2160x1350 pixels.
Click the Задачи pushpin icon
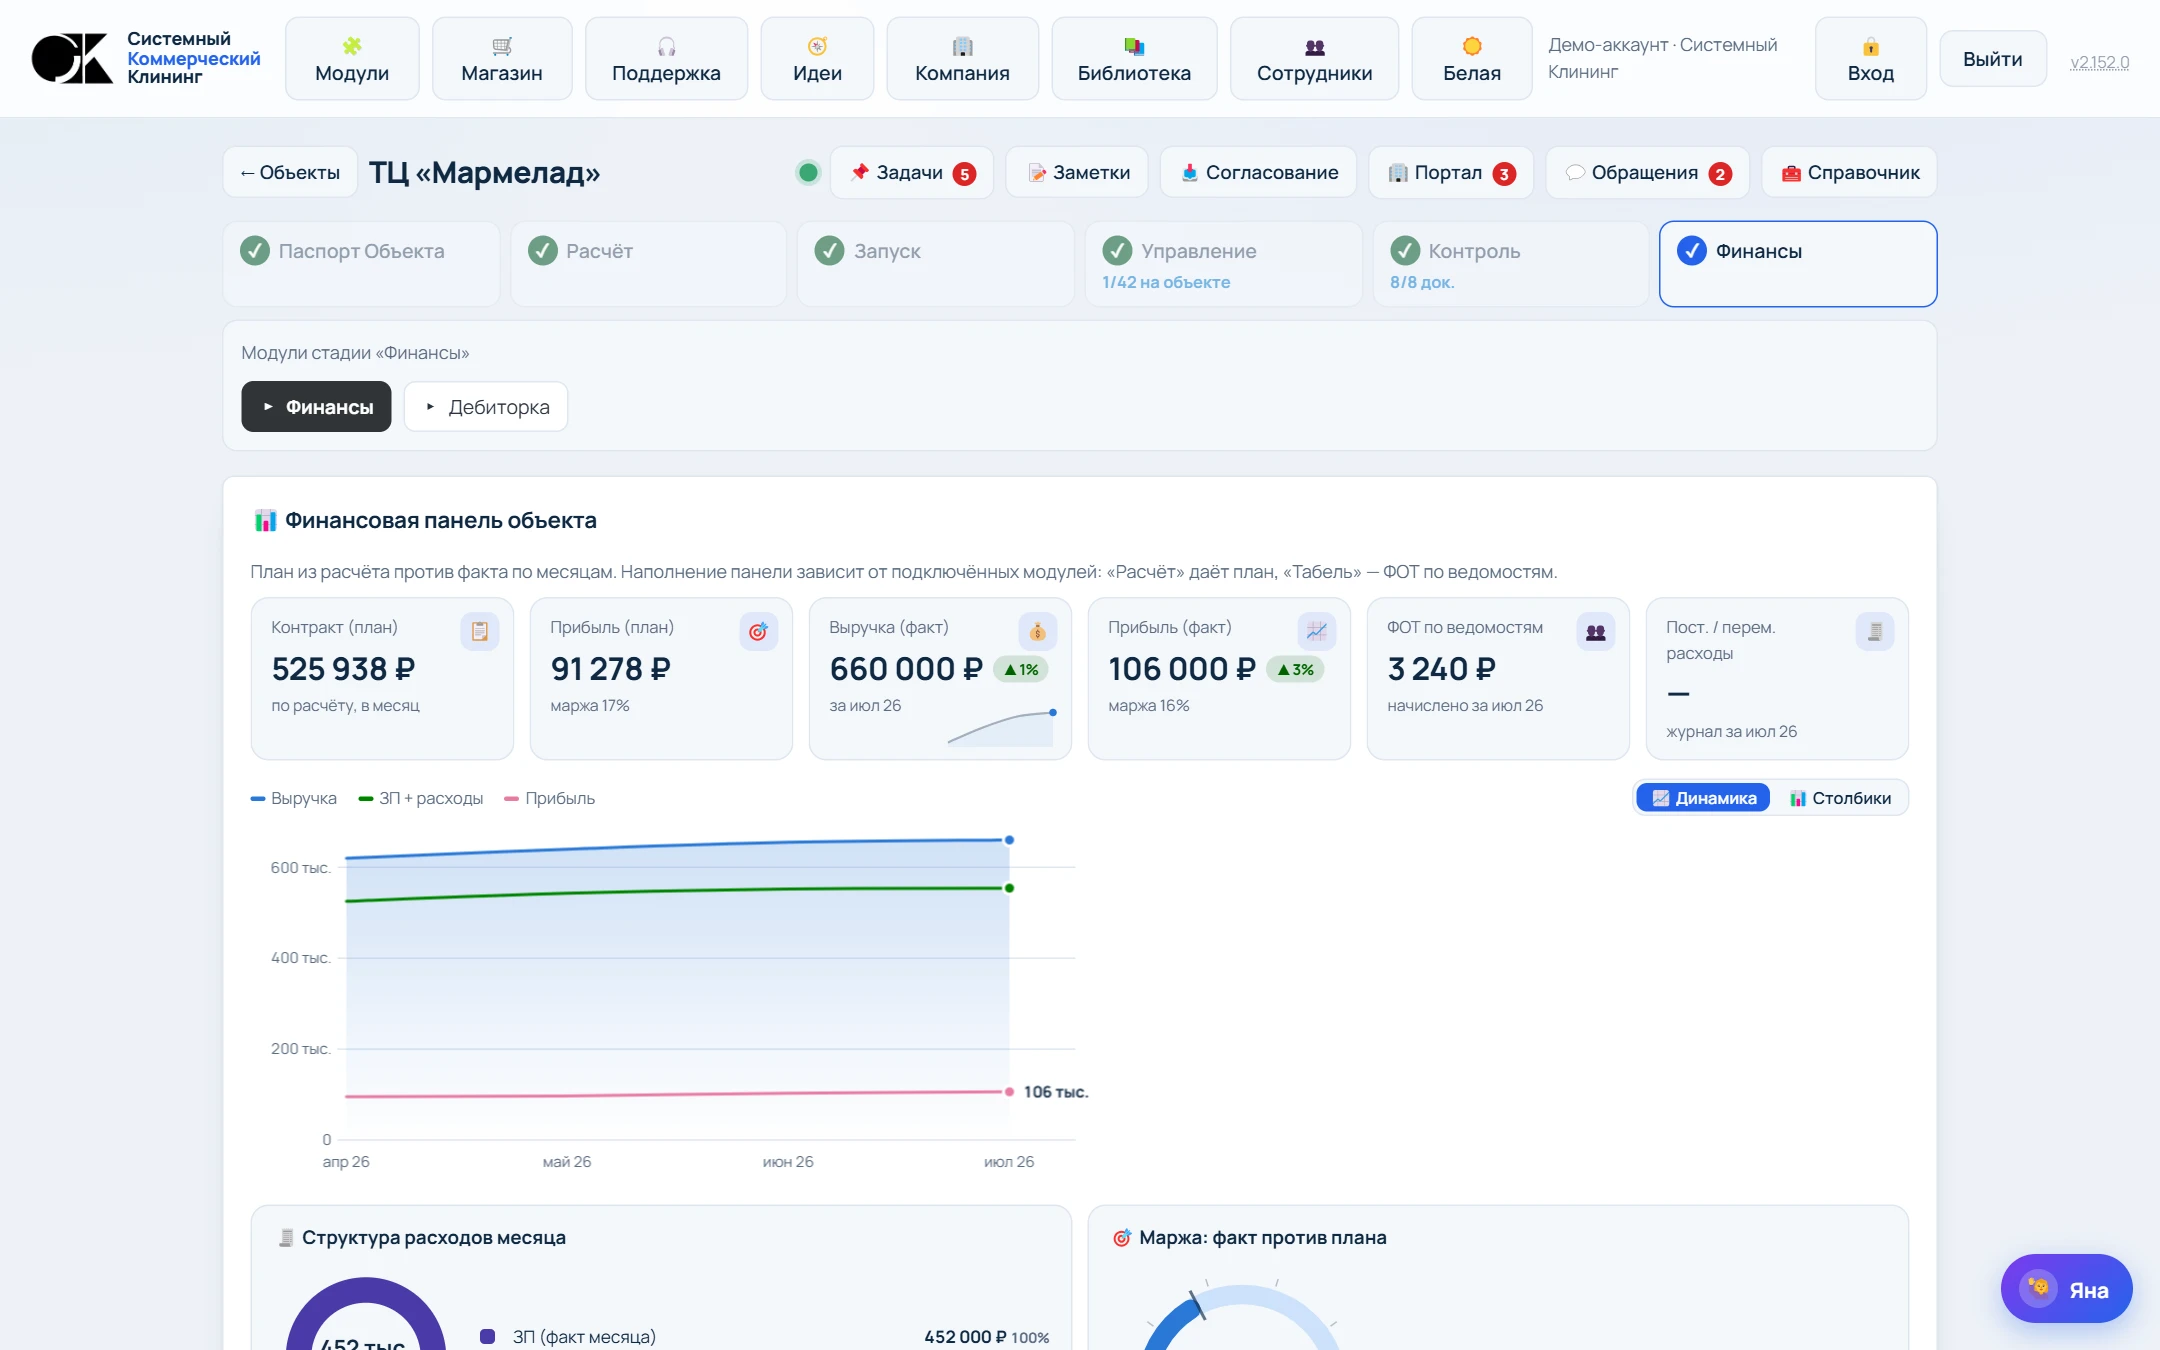(x=859, y=172)
